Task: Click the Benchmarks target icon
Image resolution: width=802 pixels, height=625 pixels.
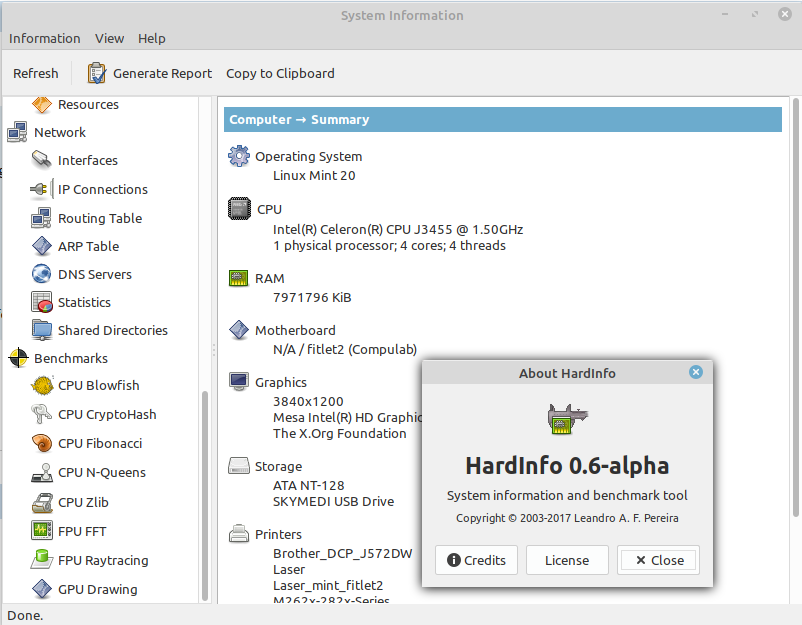Action: [18, 358]
